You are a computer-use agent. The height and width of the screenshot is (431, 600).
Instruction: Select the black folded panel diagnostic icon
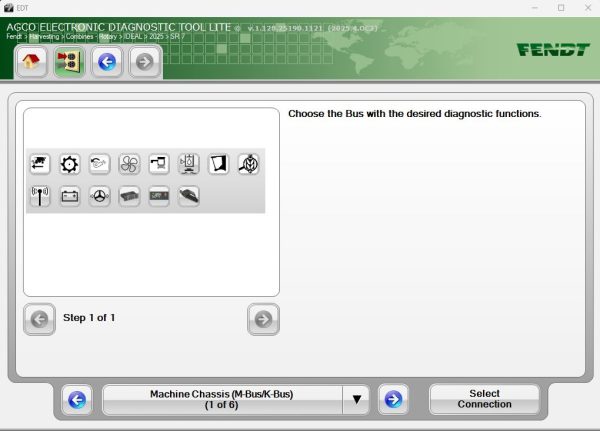pos(219,164)
